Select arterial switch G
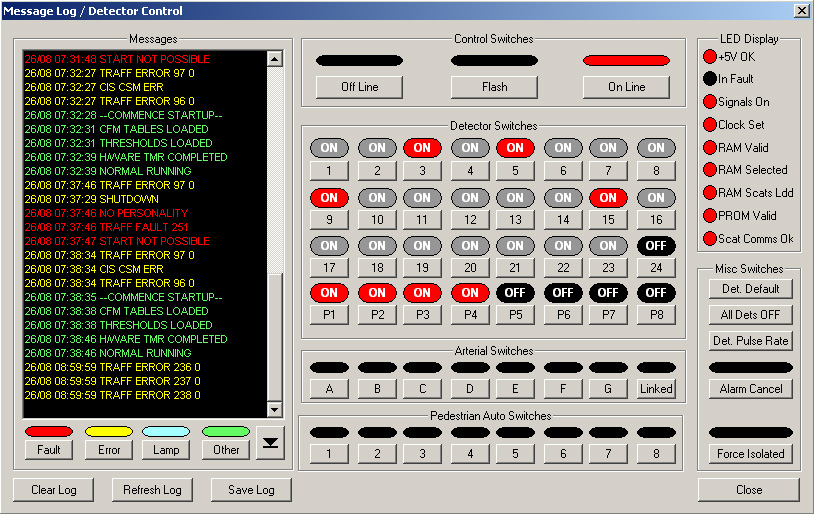Screen dimensions: 814x514 tap(608, 389)
